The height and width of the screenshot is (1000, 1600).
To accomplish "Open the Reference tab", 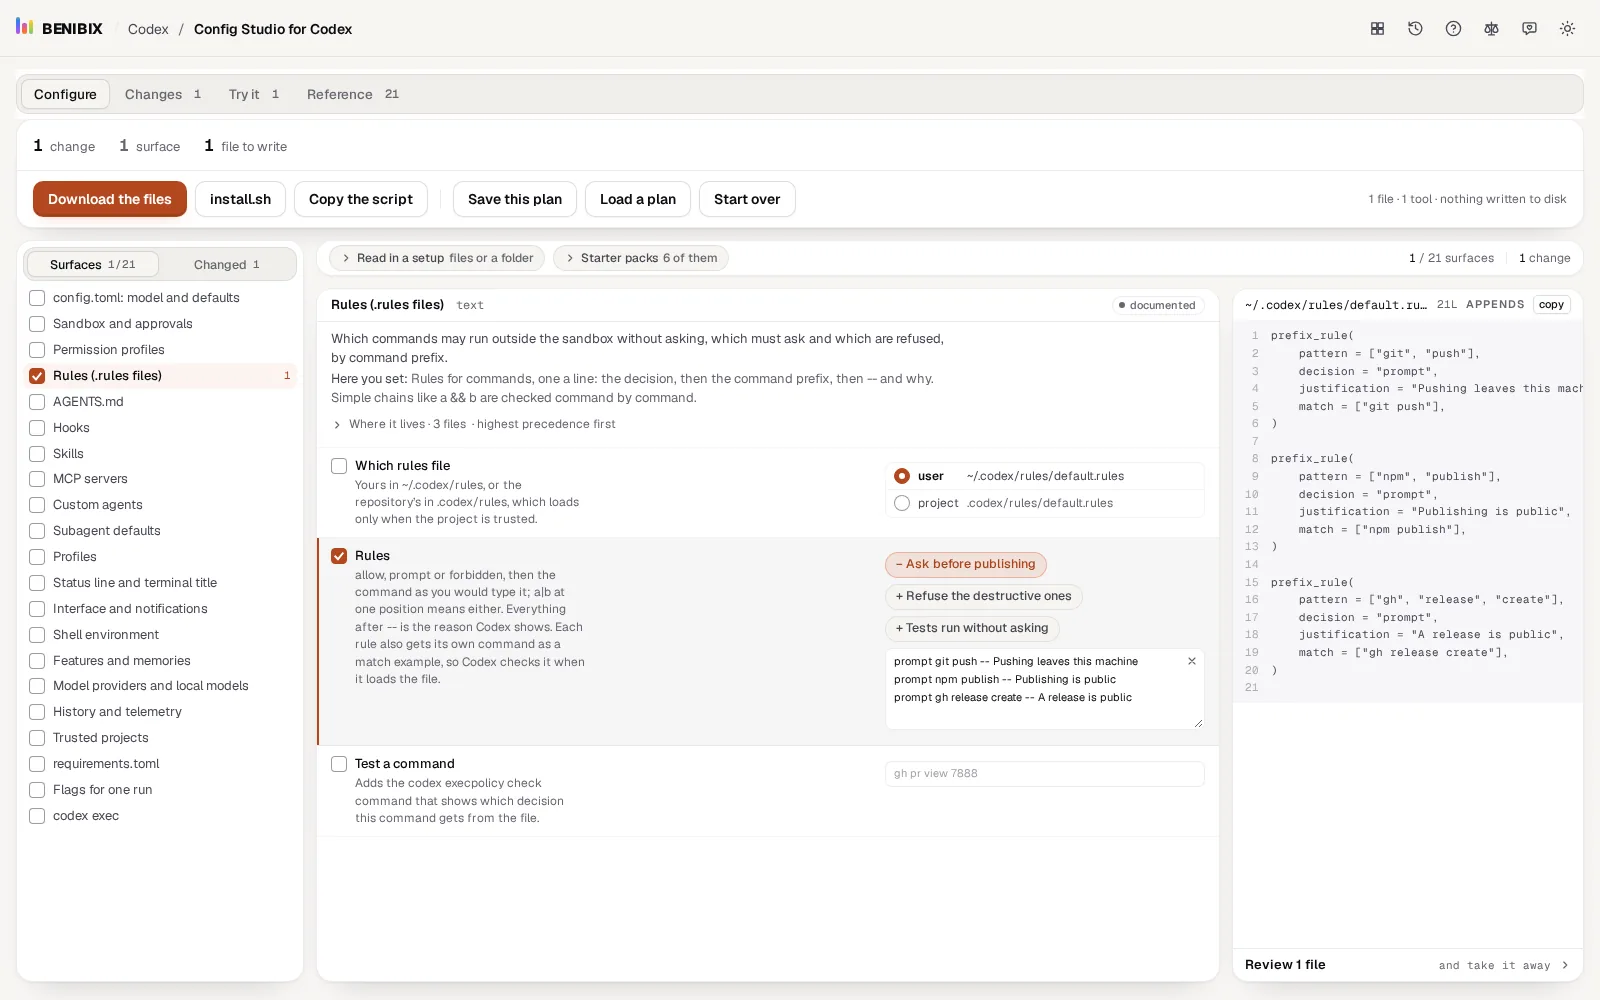I will (352, 94).
